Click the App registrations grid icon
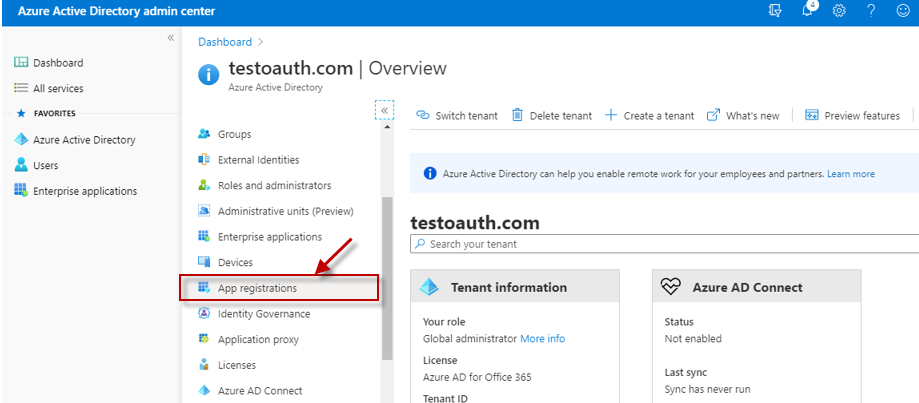 (x=204, y=288)
